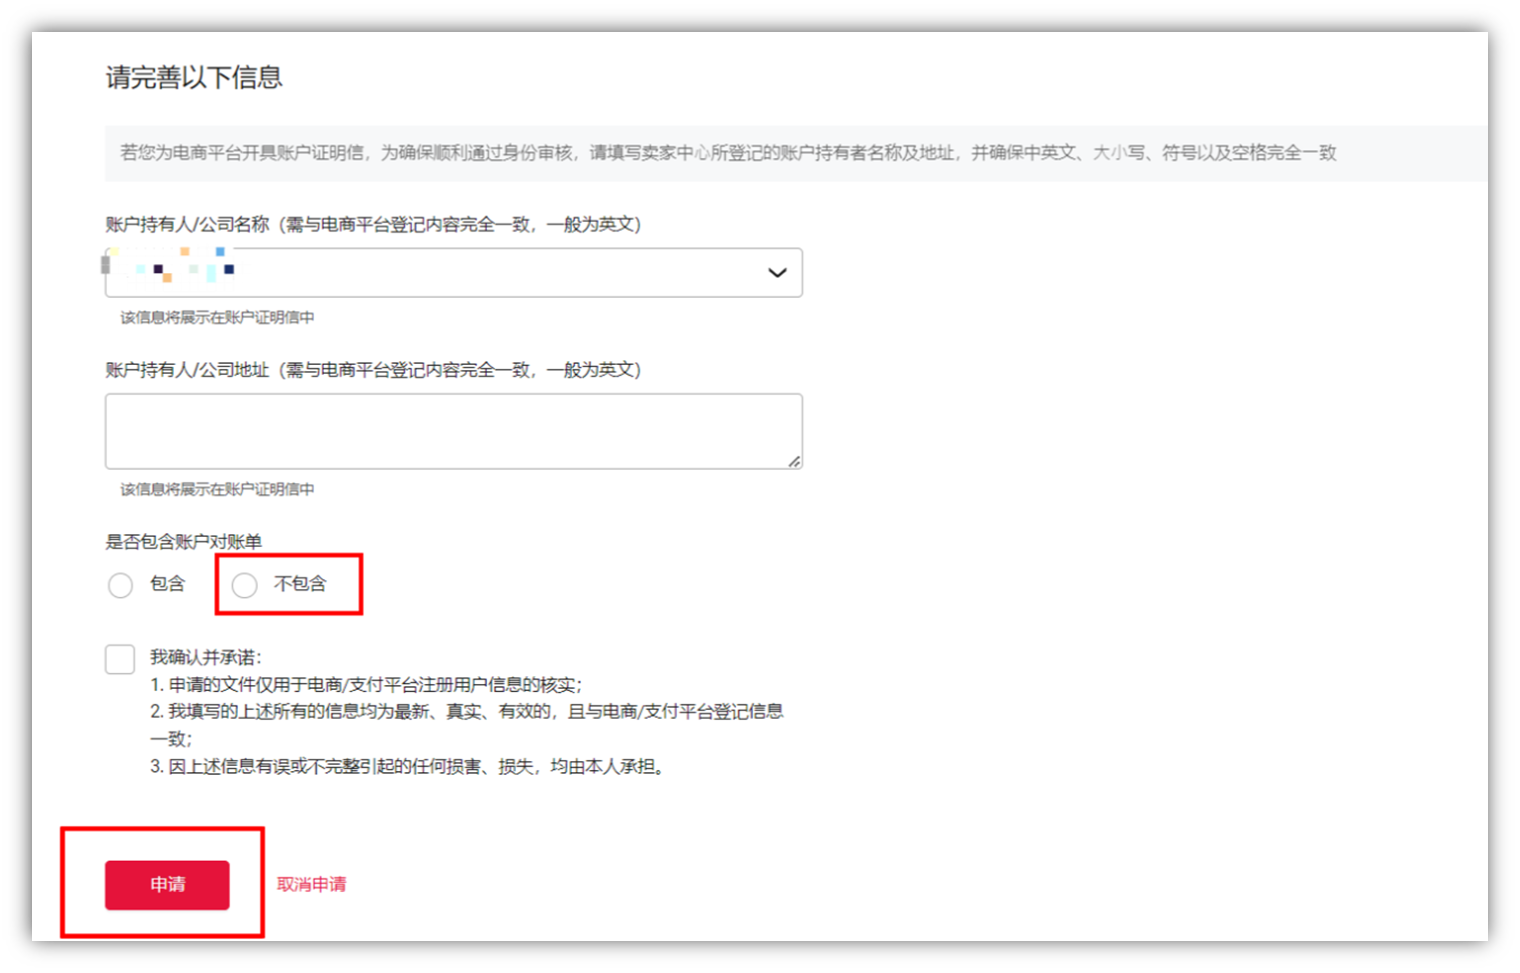Viewport: 1520px width, 973px height.
Task: Click the "取消申请" link
Action: point(311,884)
